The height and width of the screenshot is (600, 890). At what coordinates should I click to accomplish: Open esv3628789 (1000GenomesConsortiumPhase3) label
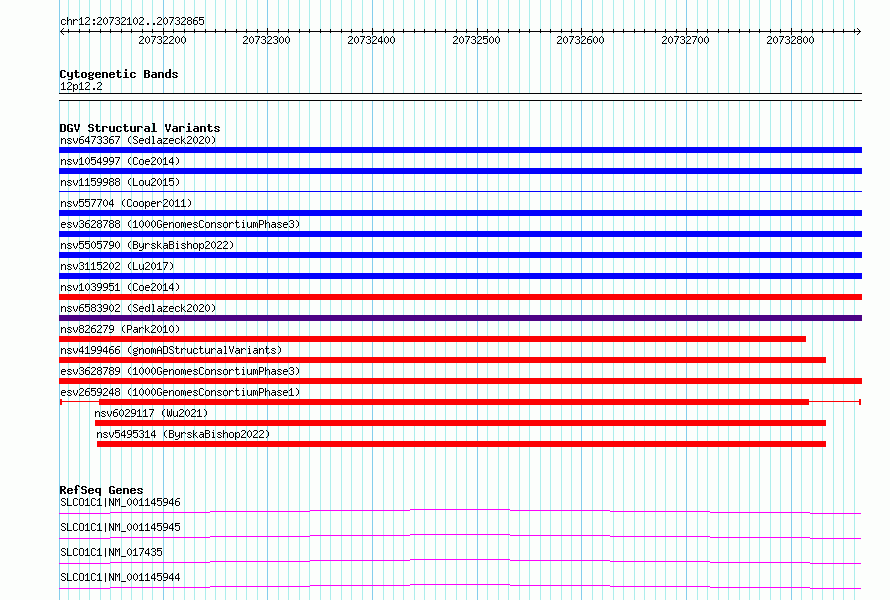(x=180, y=371)
